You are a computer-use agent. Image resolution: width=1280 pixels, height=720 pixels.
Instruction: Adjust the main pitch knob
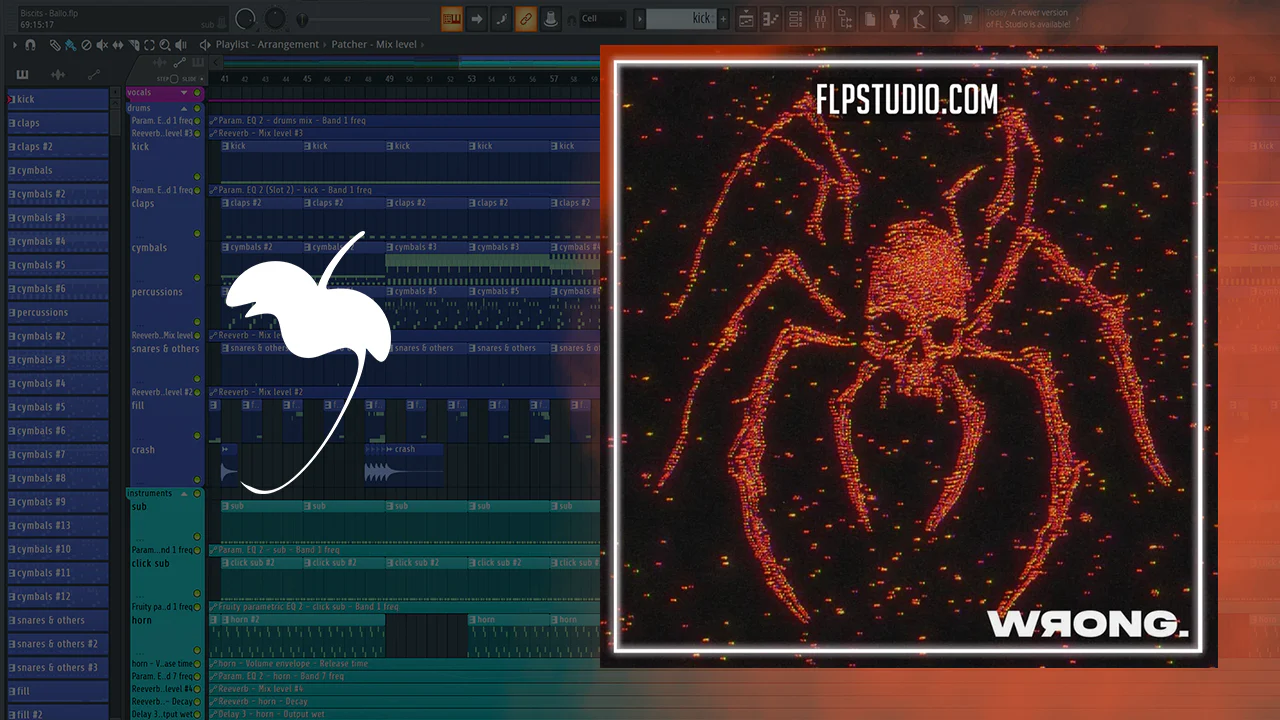tap(276, 19)
